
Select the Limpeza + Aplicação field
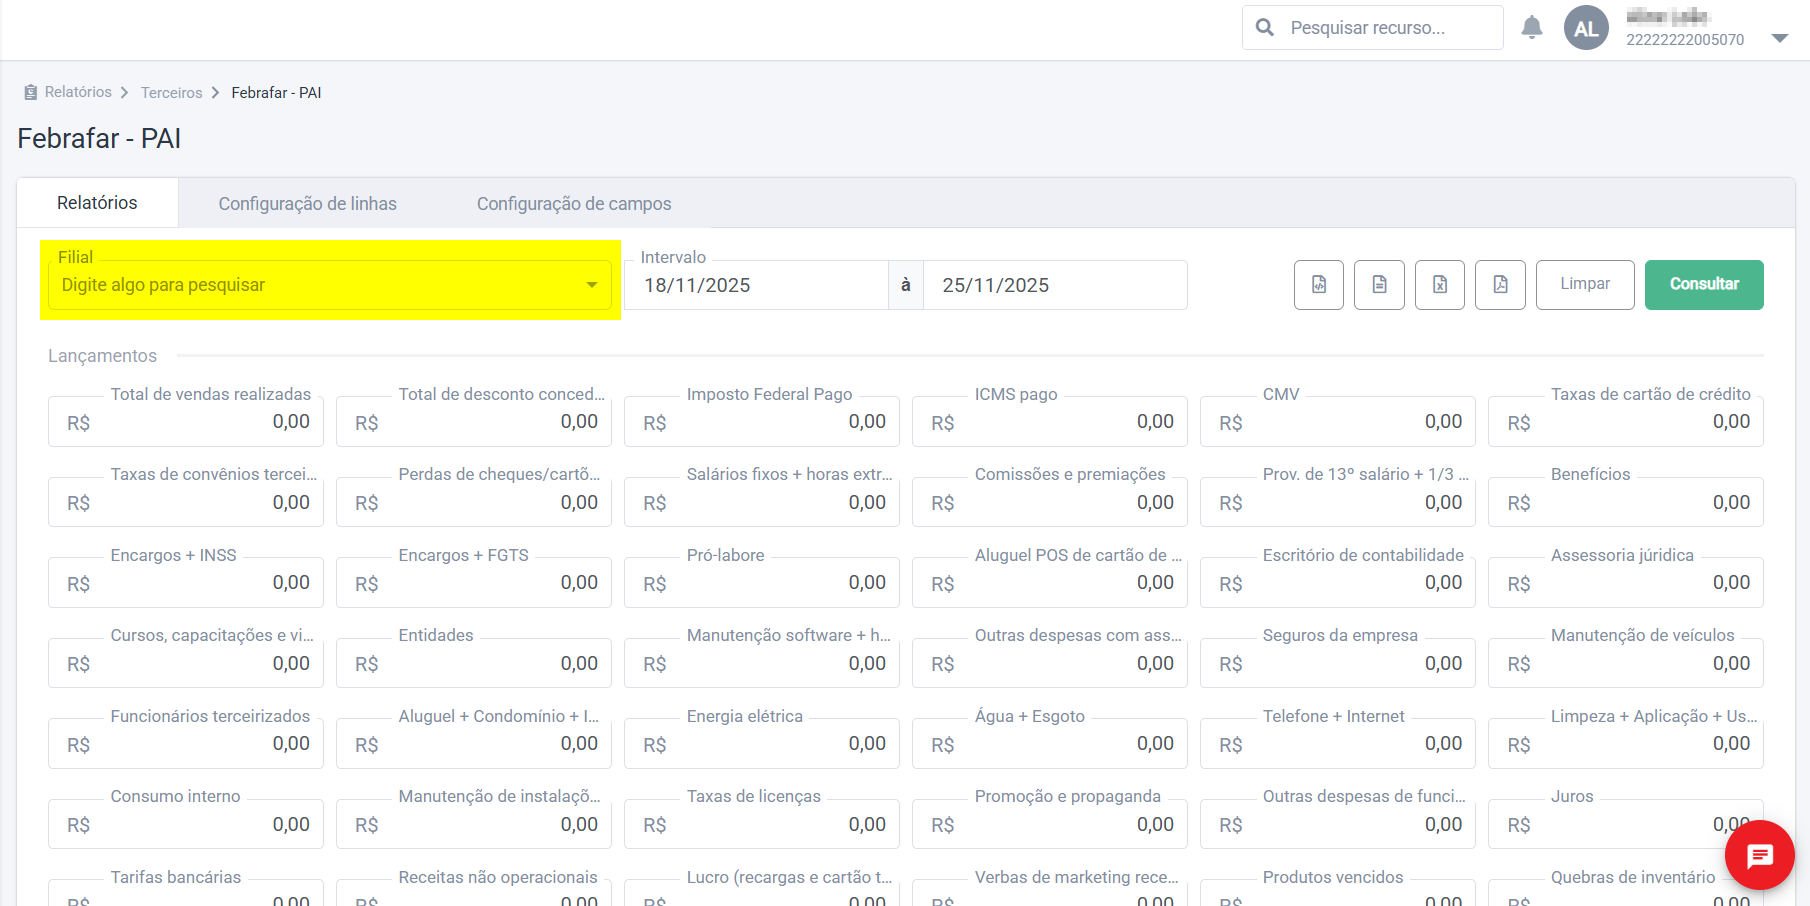1626,744
